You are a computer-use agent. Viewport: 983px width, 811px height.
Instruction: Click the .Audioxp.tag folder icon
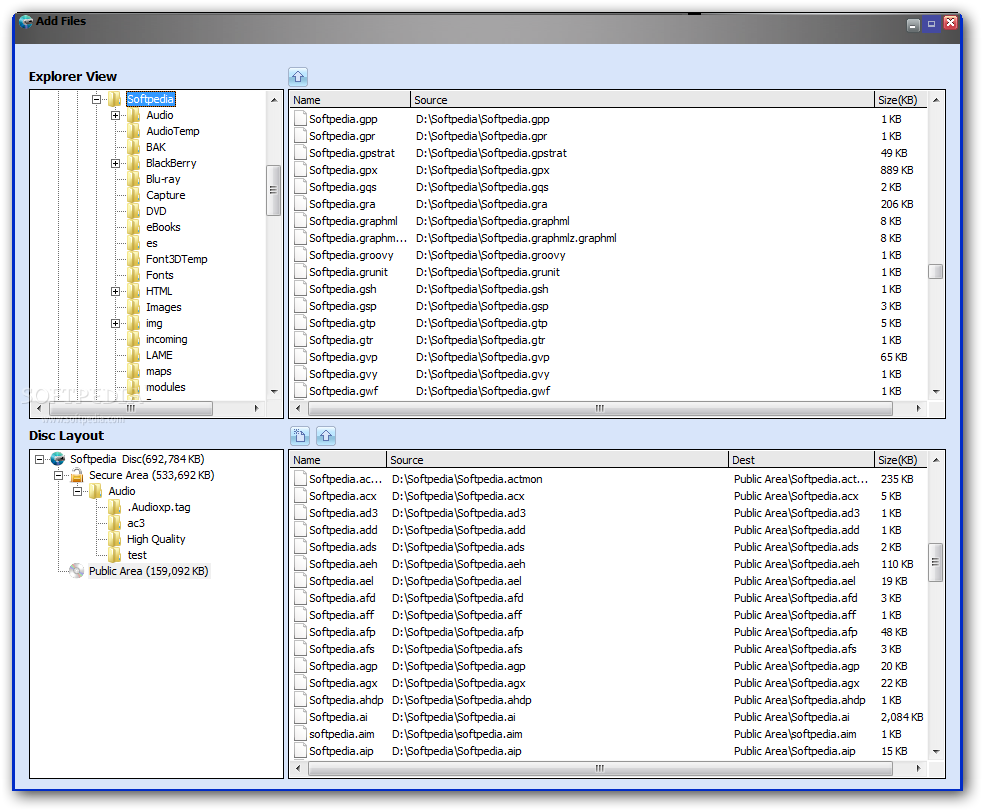tap(115, 507)
